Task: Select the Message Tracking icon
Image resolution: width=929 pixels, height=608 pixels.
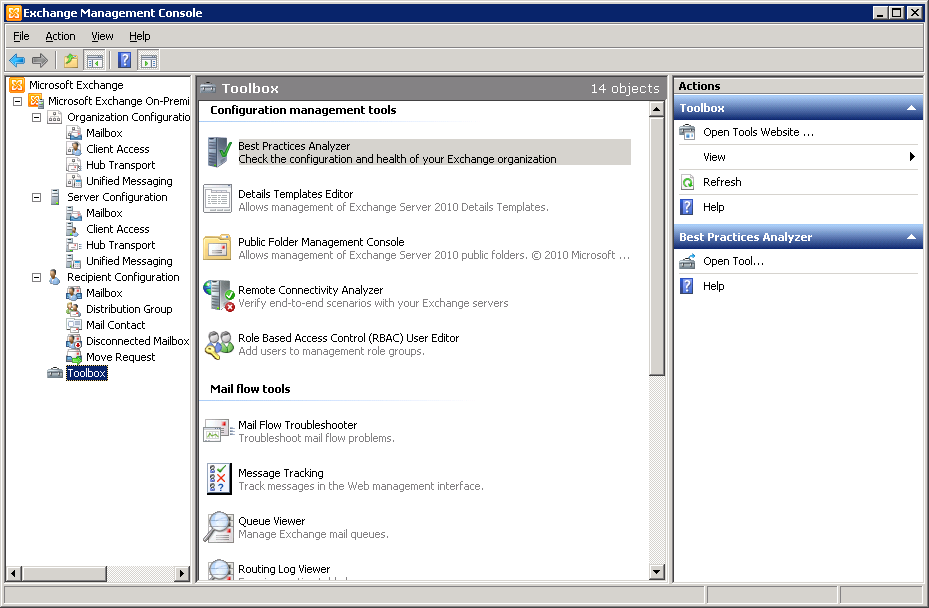Action: [219, 479]
